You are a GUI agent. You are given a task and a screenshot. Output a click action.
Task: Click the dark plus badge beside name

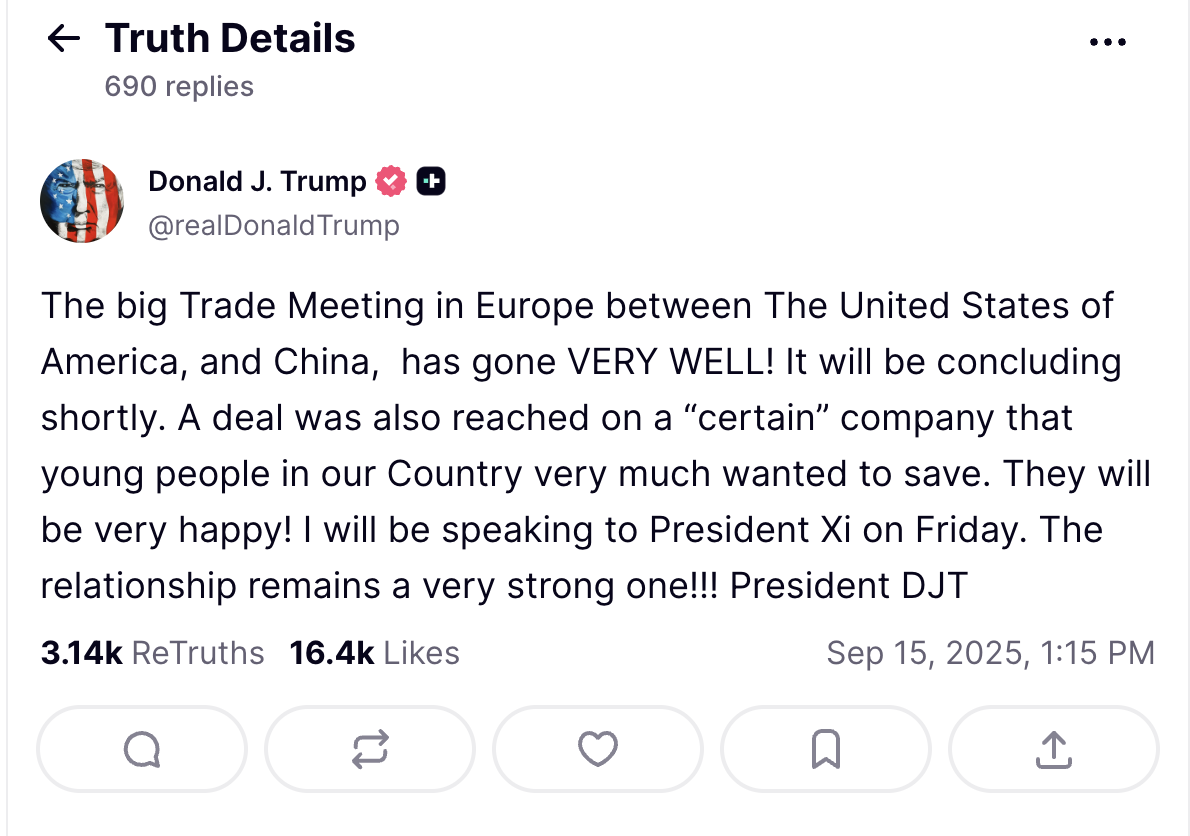click(x=430, y=181)
